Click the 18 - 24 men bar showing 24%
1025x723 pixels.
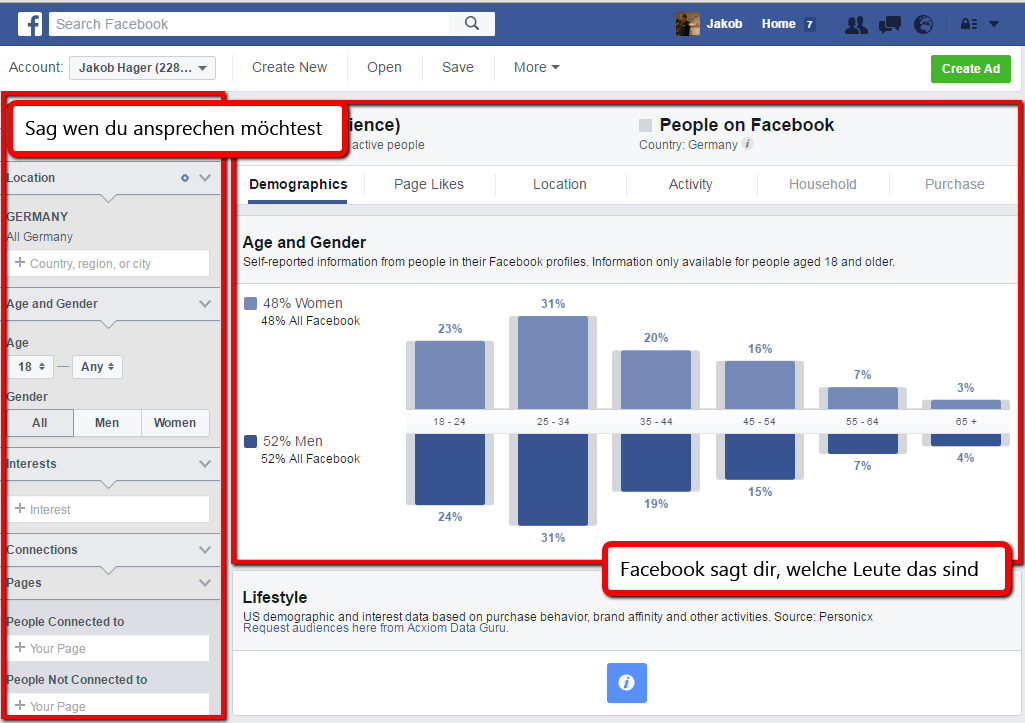point(450,469)
